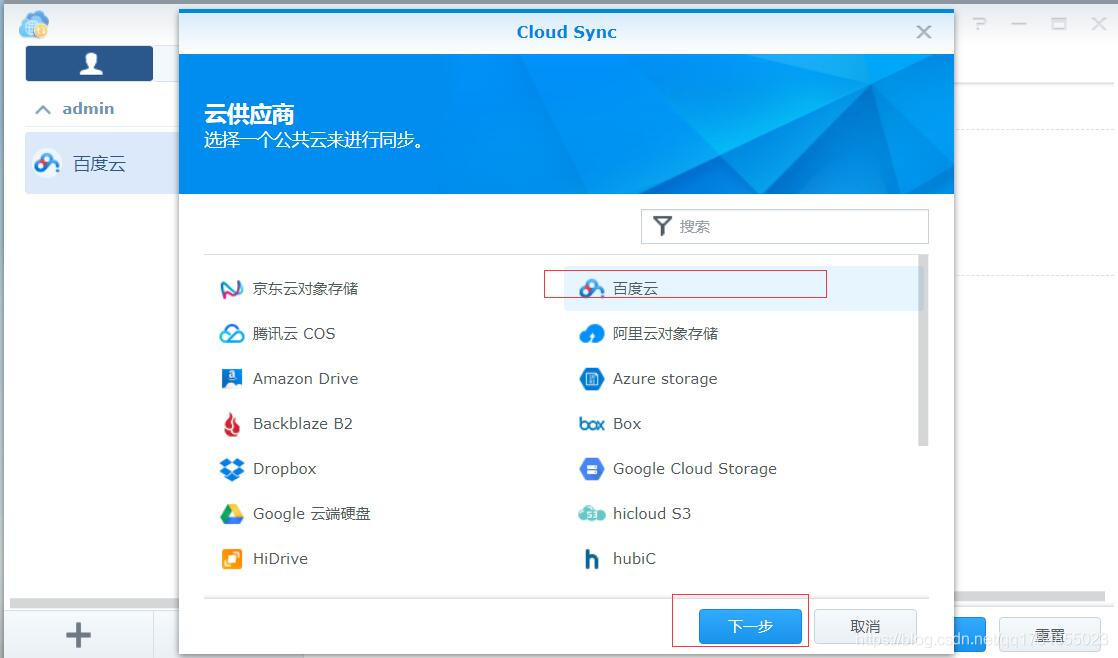Pick the Box logo icon
Image resolution: width=1118 pixels, height=658 pixels.
pos(591,423)
